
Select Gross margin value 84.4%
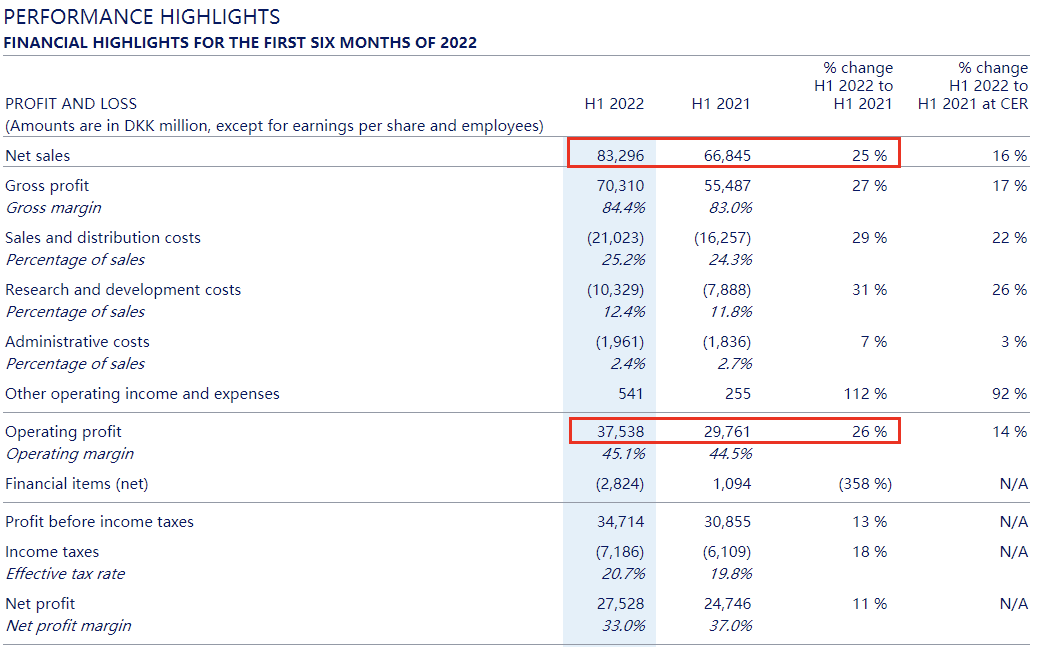pos(623,208)
